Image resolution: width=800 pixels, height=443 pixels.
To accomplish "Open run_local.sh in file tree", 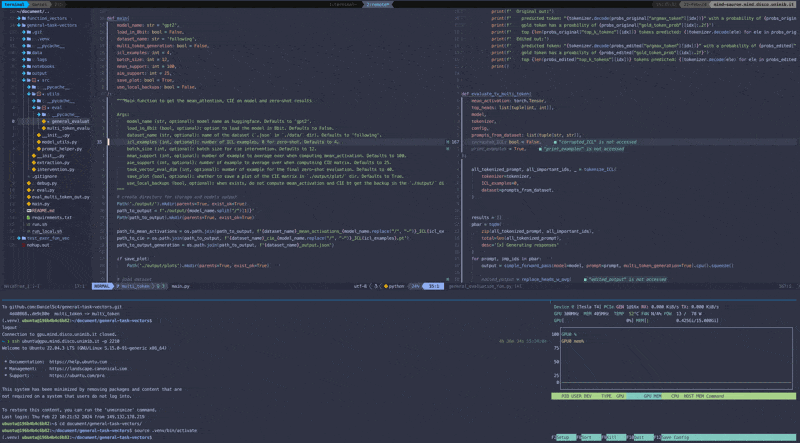I will click(46, 231).
